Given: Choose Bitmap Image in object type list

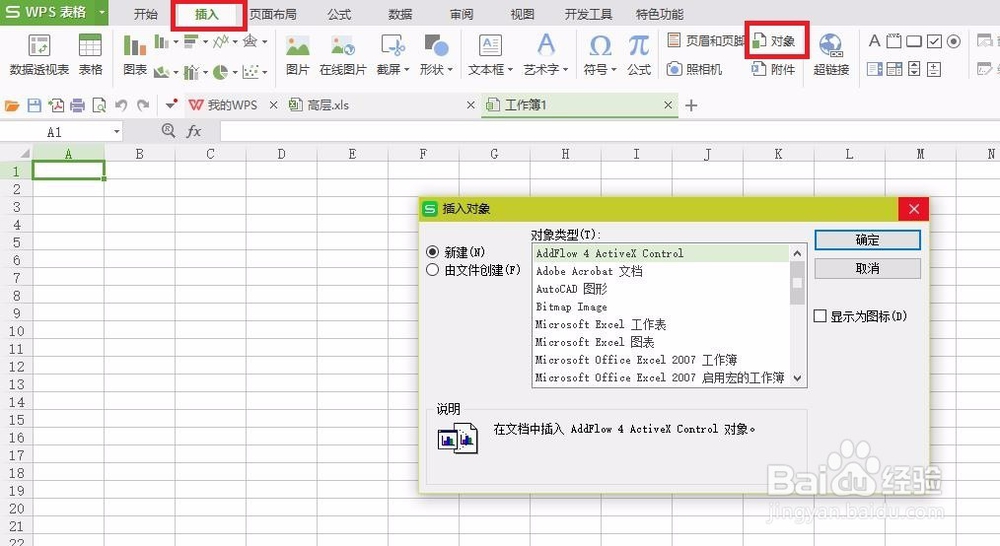Looking at the screenshot, I should click(661, 307).
